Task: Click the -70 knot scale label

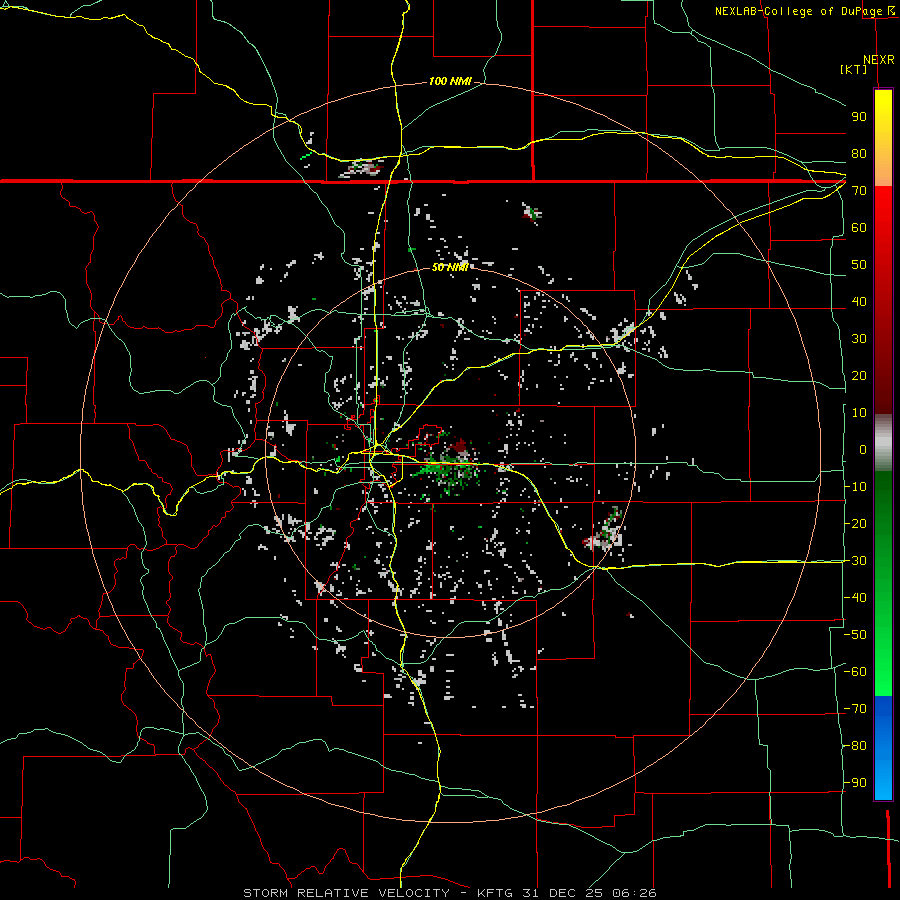Action: 855,709
